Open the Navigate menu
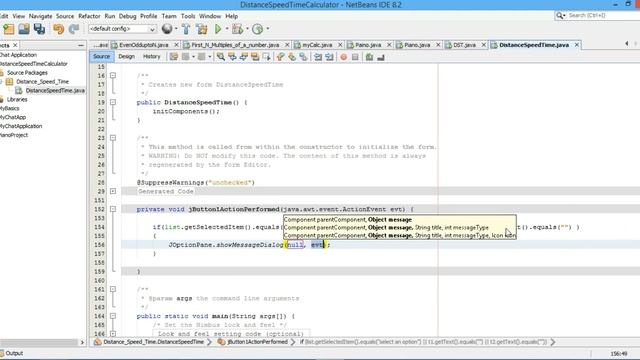Screen dimensions: 640x360 click(40, 16)
